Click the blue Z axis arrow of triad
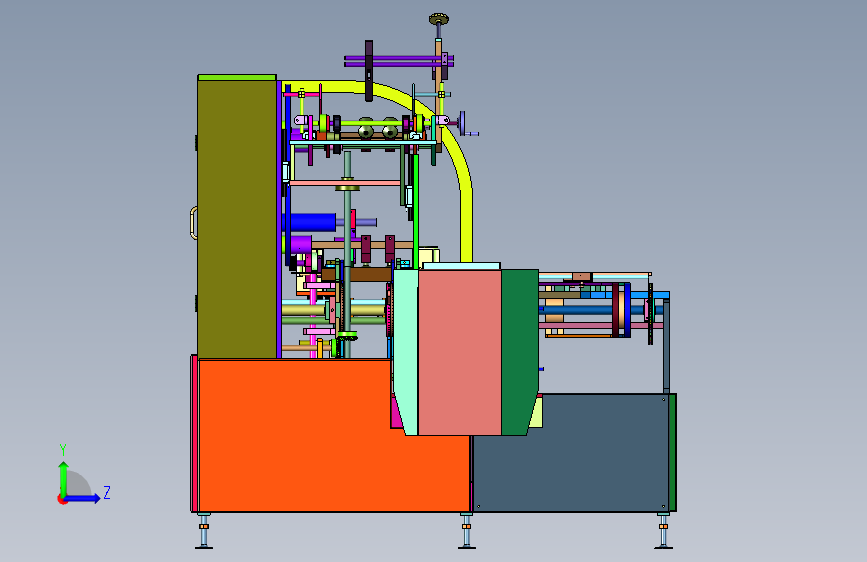 83,498
